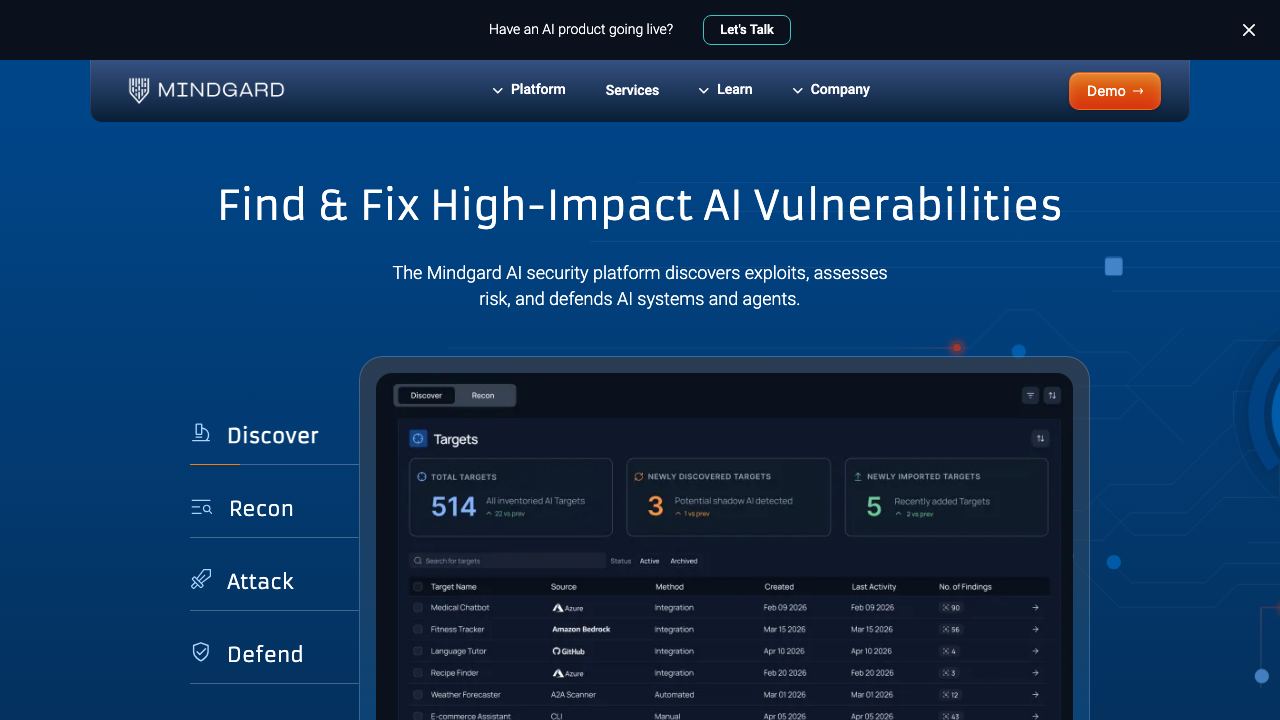Image resolution: width=1280 pixels, height=720 pixels.
Task: Filter status by Archived
Action: pos(684,561)
